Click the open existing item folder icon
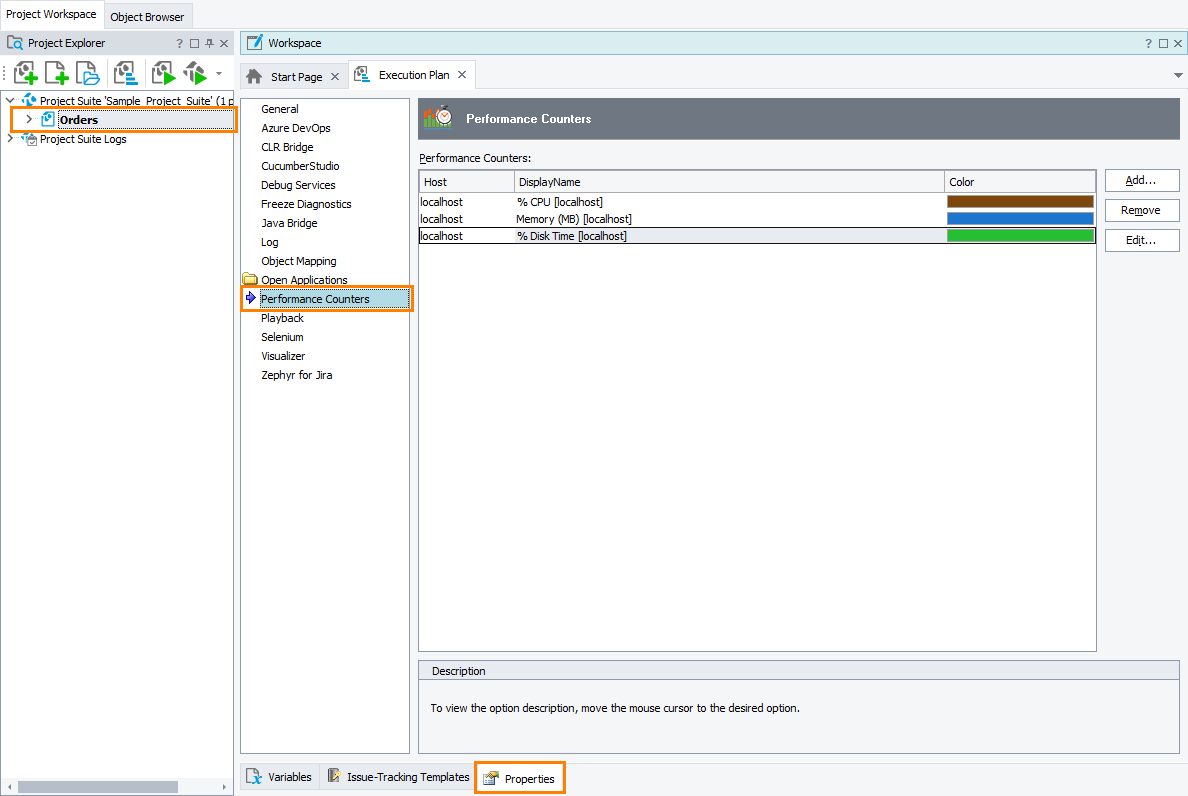This screenshot has height=796, width=1188. 88,74
